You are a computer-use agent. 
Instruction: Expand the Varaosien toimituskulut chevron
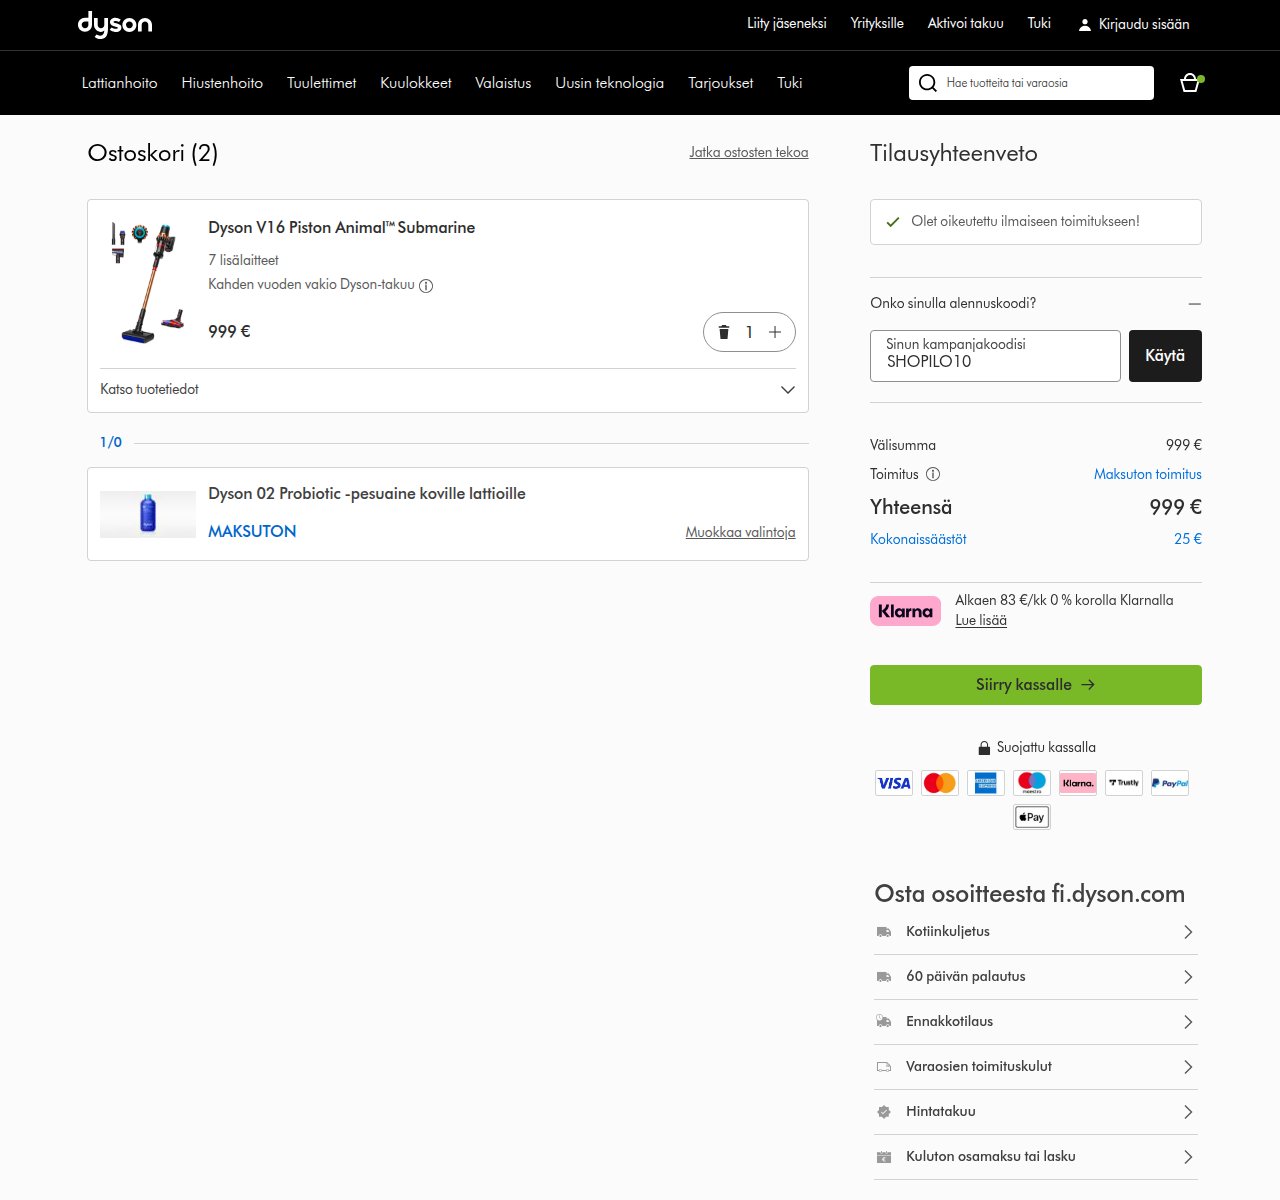(1188, 1067)
